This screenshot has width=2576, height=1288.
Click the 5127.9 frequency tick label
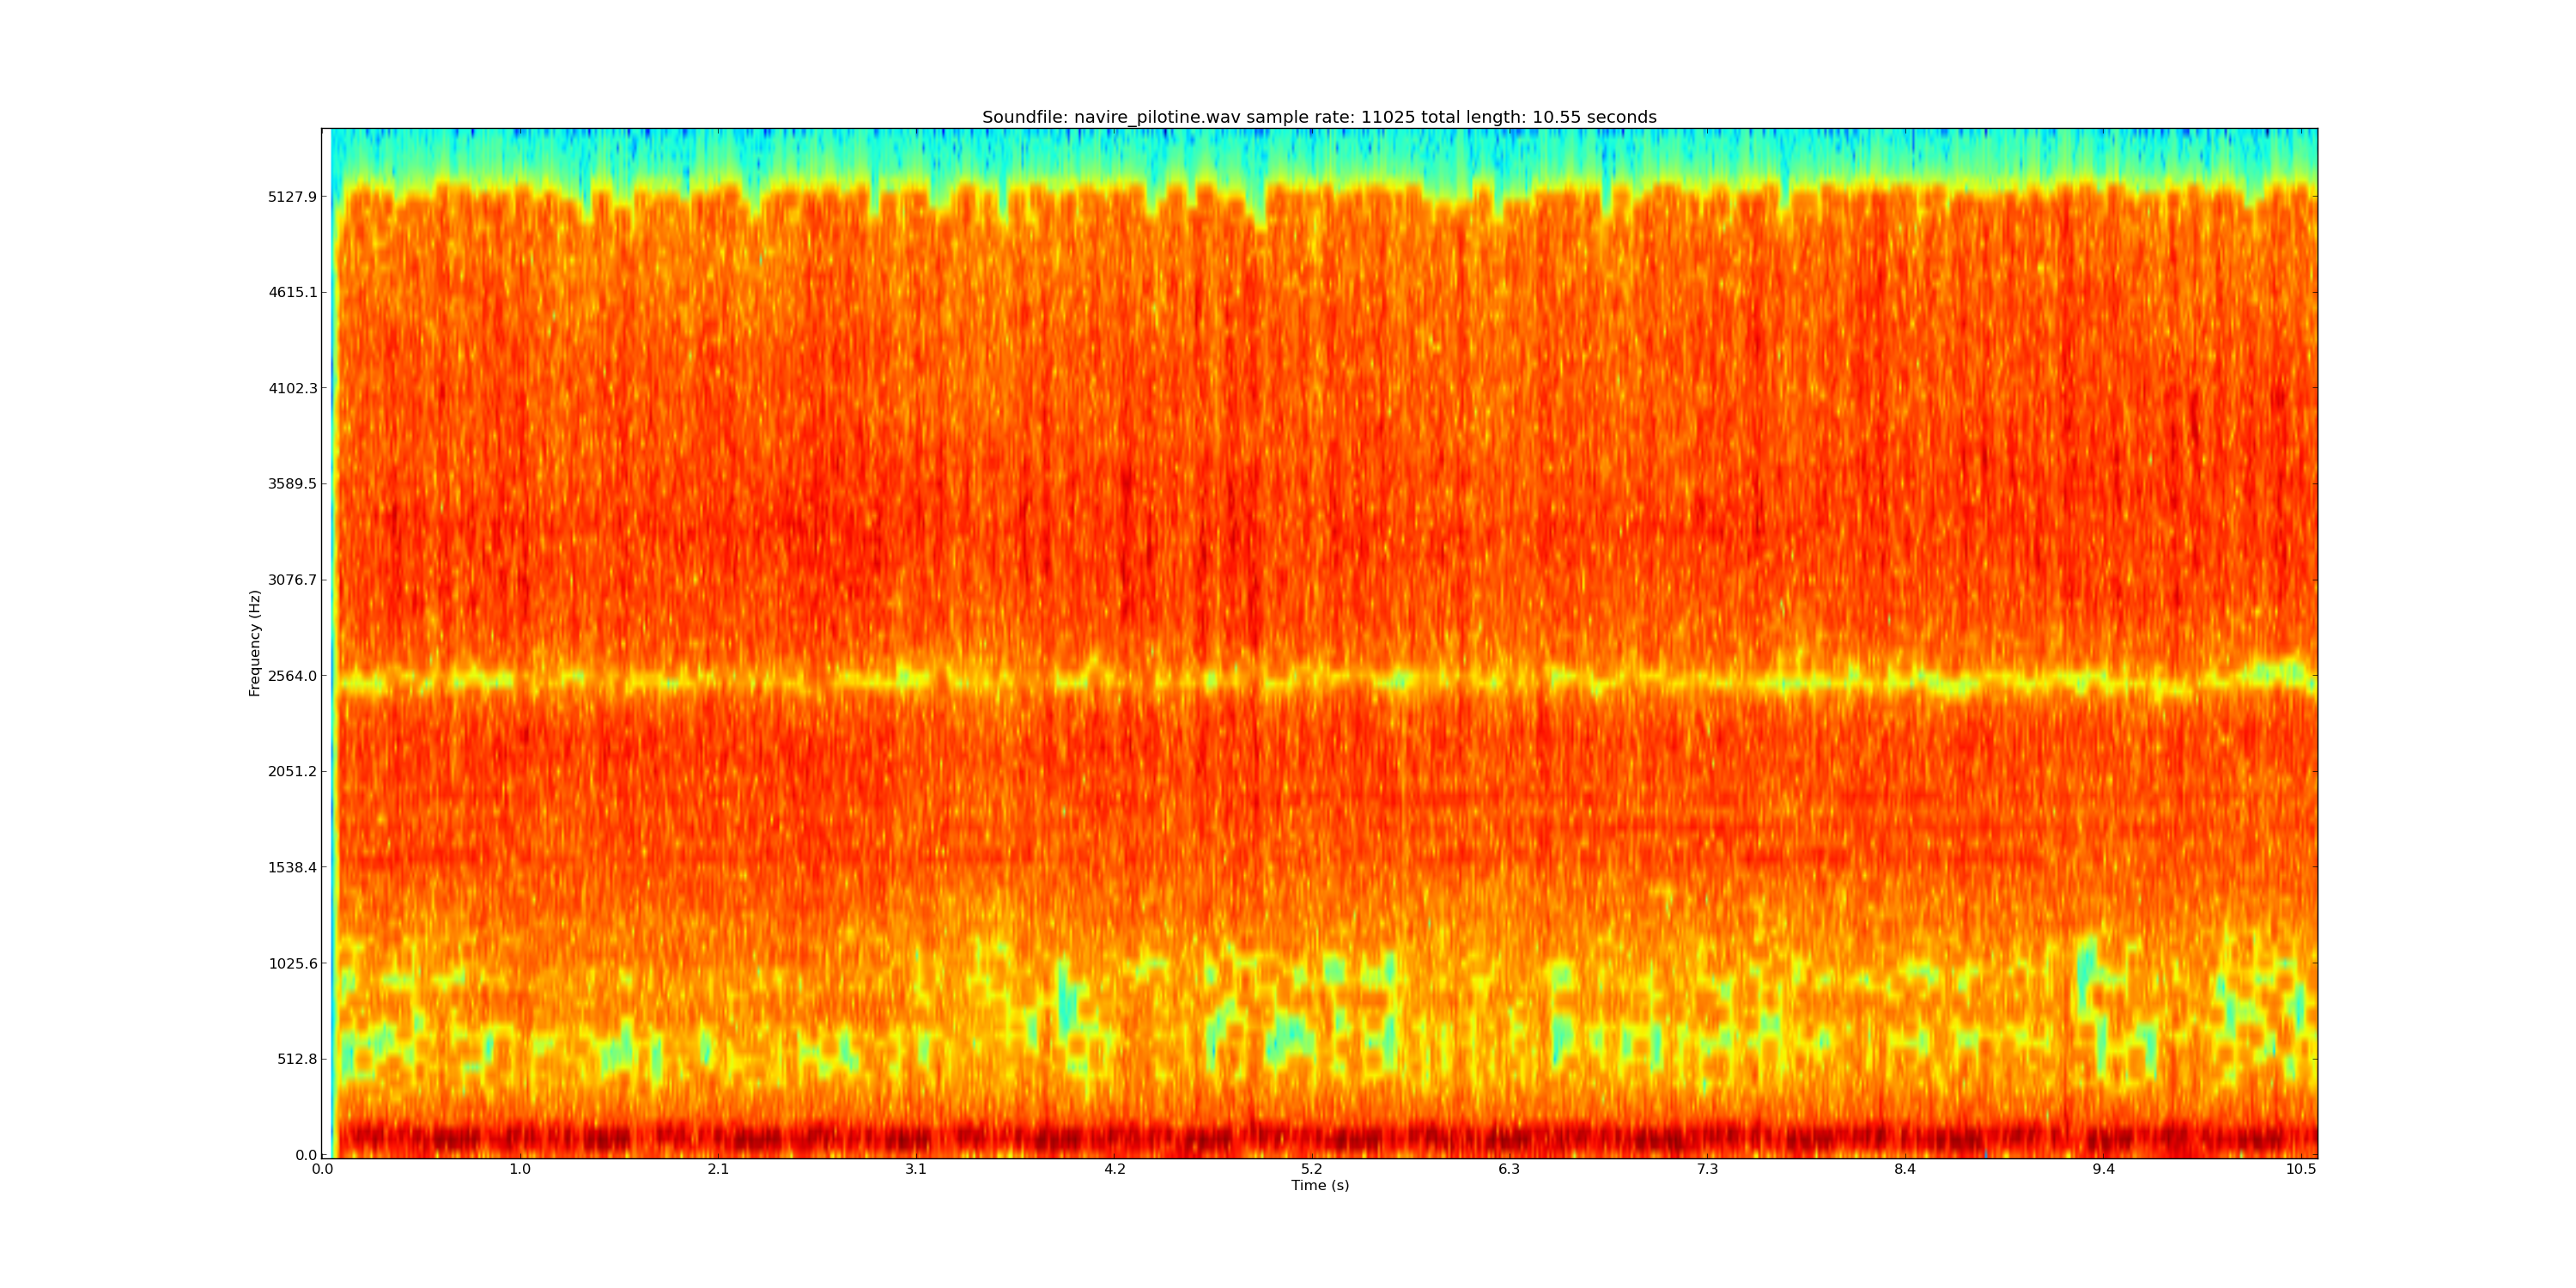(291, 197)
